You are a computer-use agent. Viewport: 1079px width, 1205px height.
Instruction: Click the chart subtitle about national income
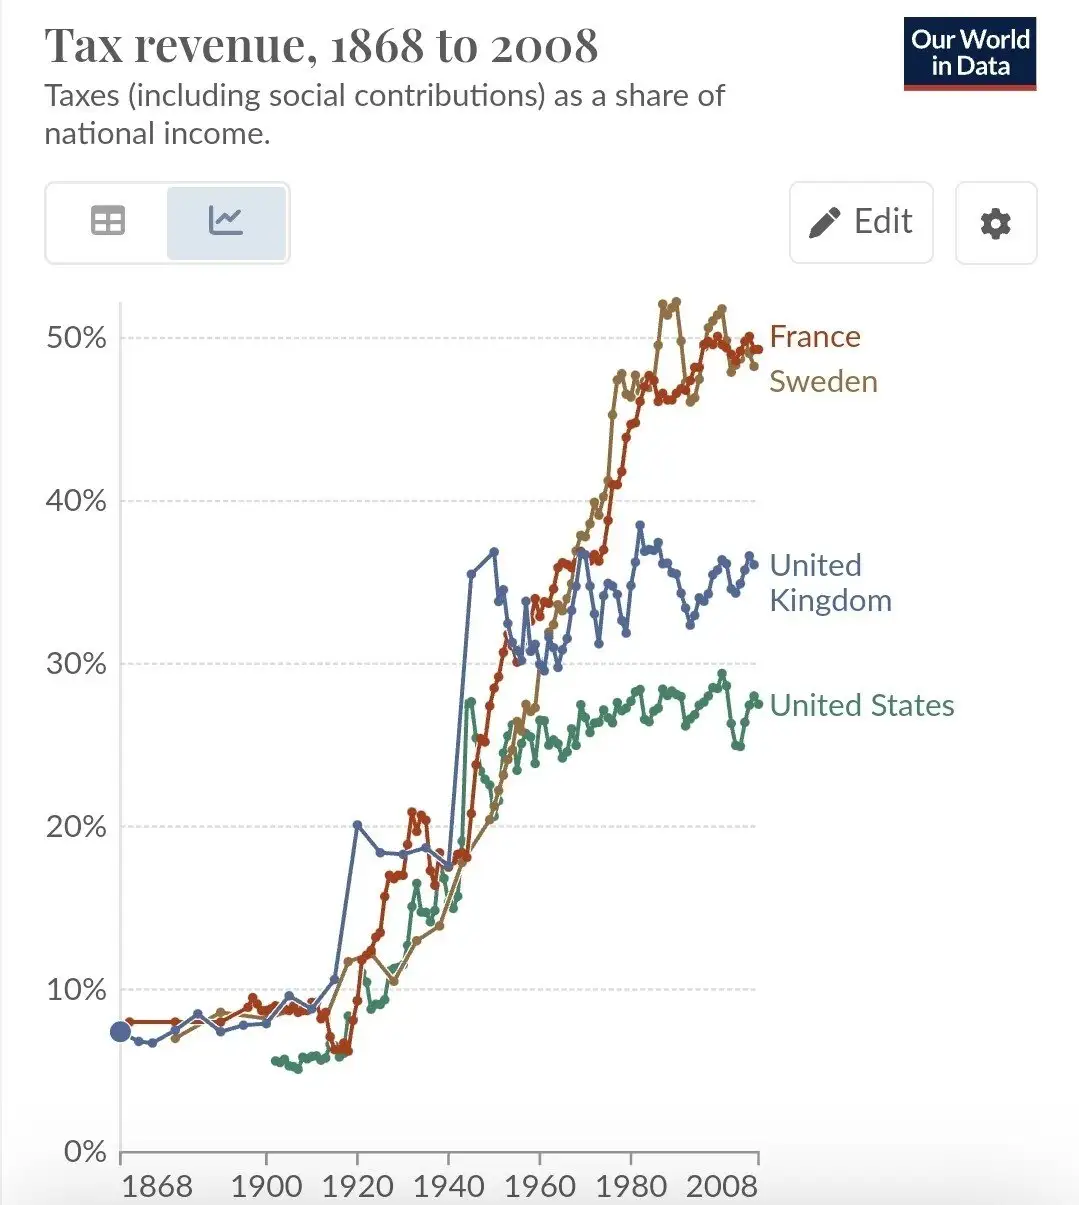tap(384, 115)
